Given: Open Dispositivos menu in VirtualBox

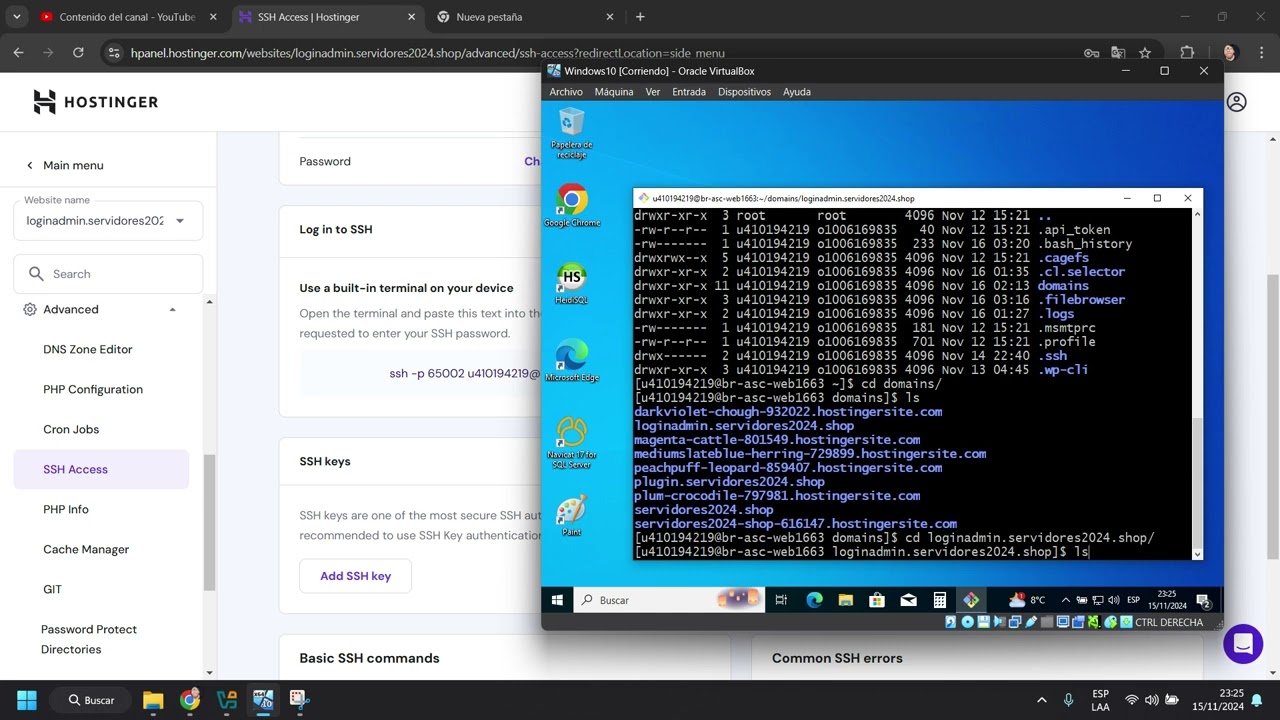Looking at the screenshot, I should click(744, 91).
